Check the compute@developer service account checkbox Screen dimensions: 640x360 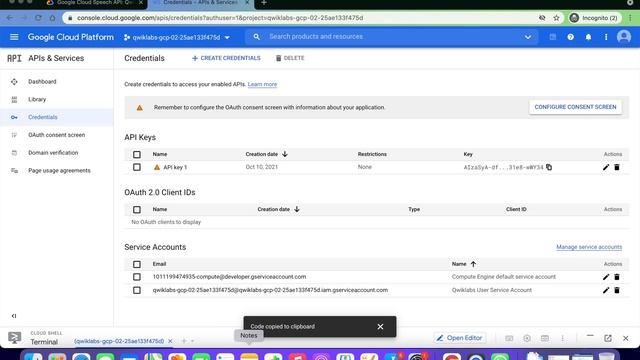coord(137,277)
